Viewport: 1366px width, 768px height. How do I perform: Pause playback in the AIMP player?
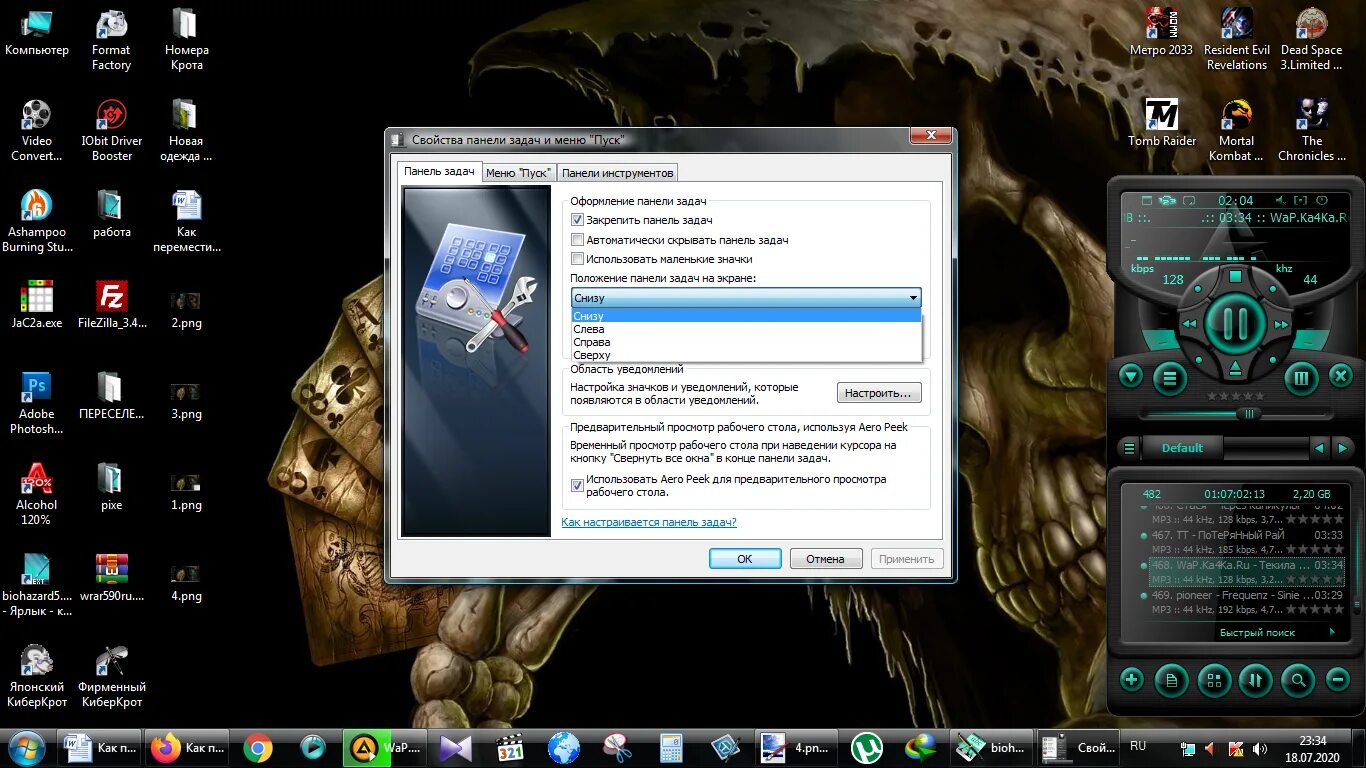(x=1235, y=323)
